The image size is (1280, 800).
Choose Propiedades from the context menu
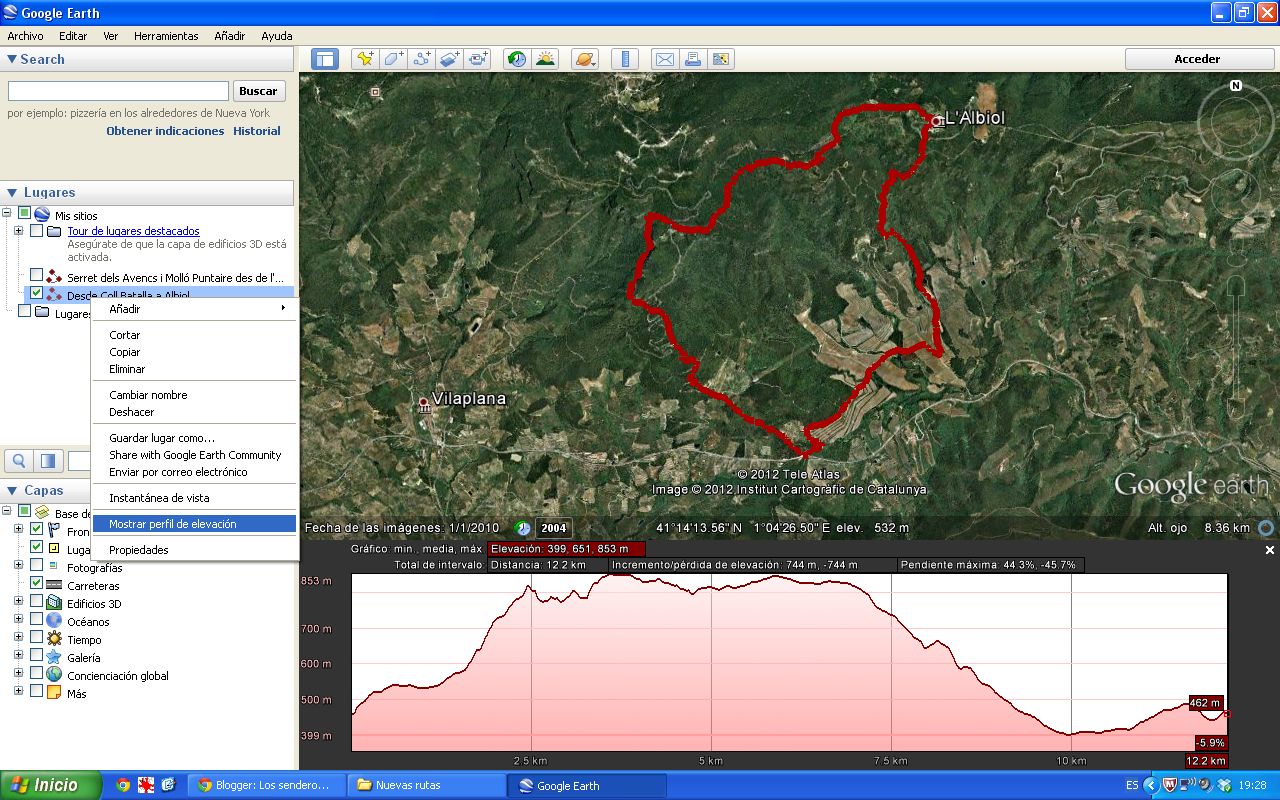click(194, 550)
